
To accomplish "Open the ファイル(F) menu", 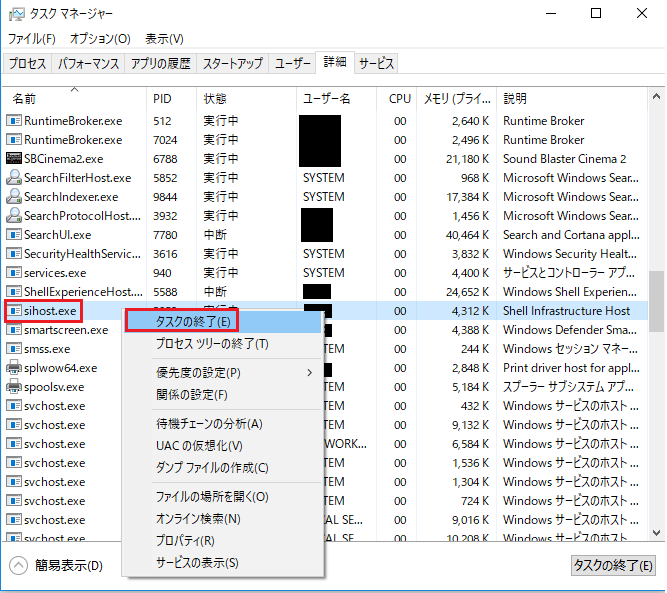I will 31,39.
